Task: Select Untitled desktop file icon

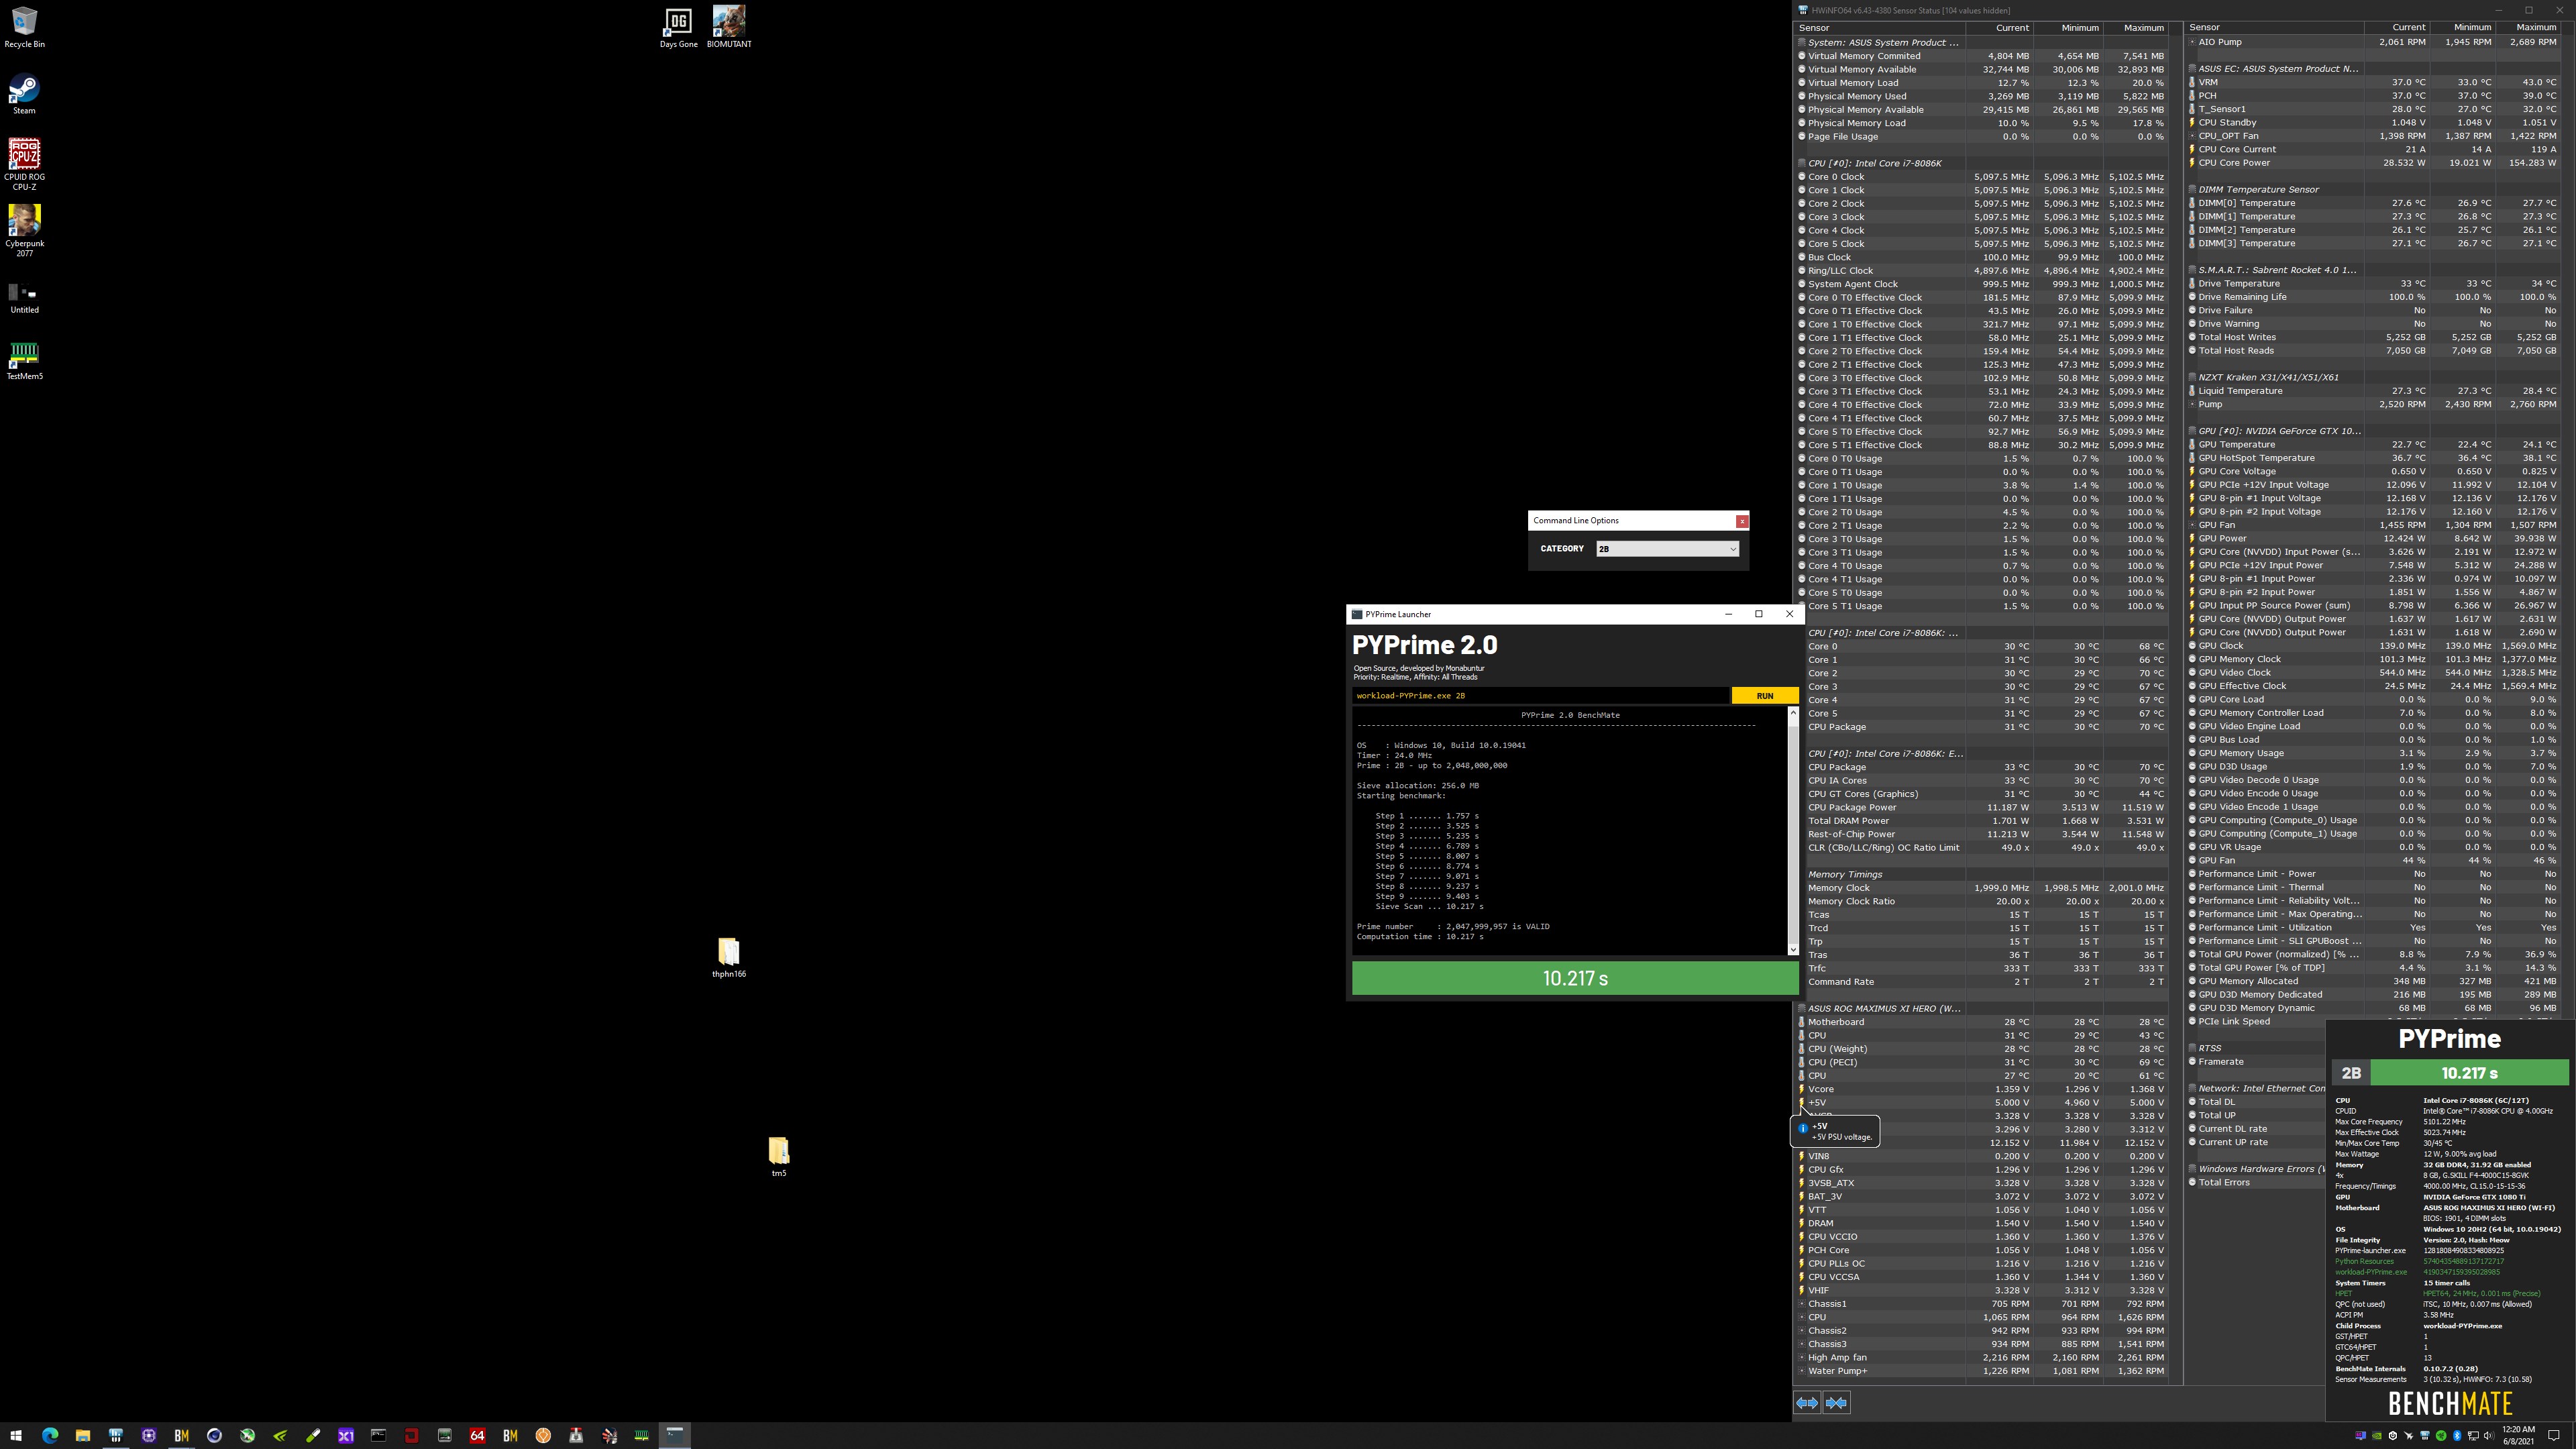Action: [x=24, y=297]
